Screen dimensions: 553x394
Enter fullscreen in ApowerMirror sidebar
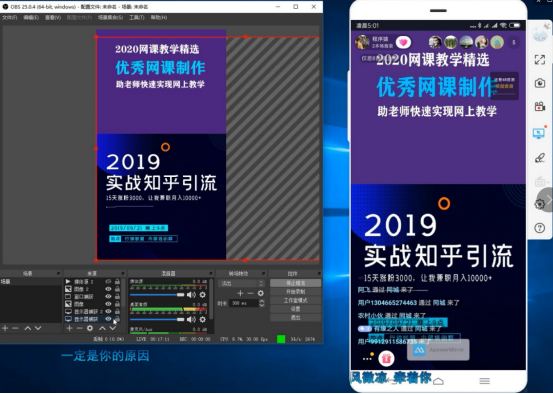(540, 60)
